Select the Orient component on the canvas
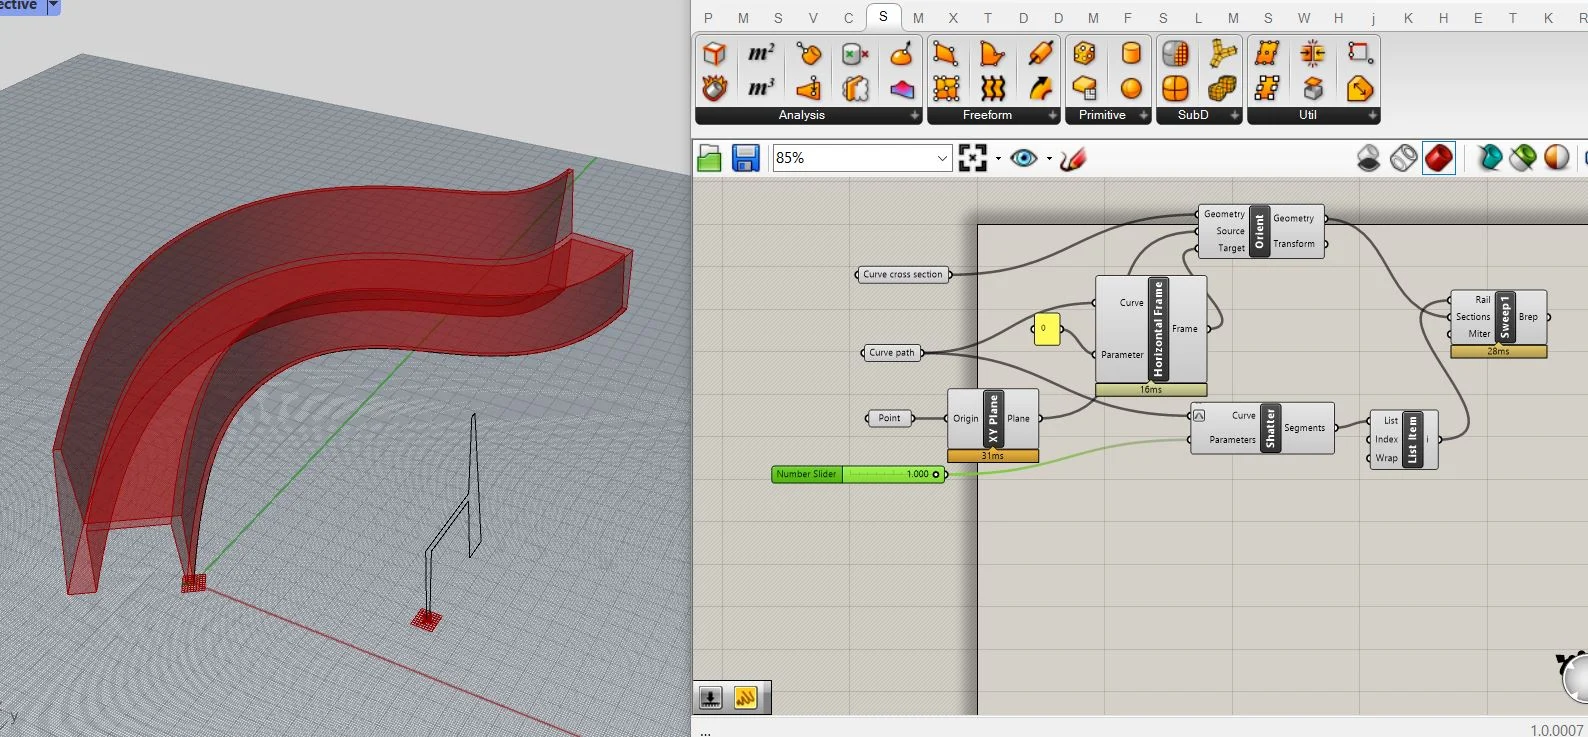Screen dimensions: 1588x737 point(1259,231)
